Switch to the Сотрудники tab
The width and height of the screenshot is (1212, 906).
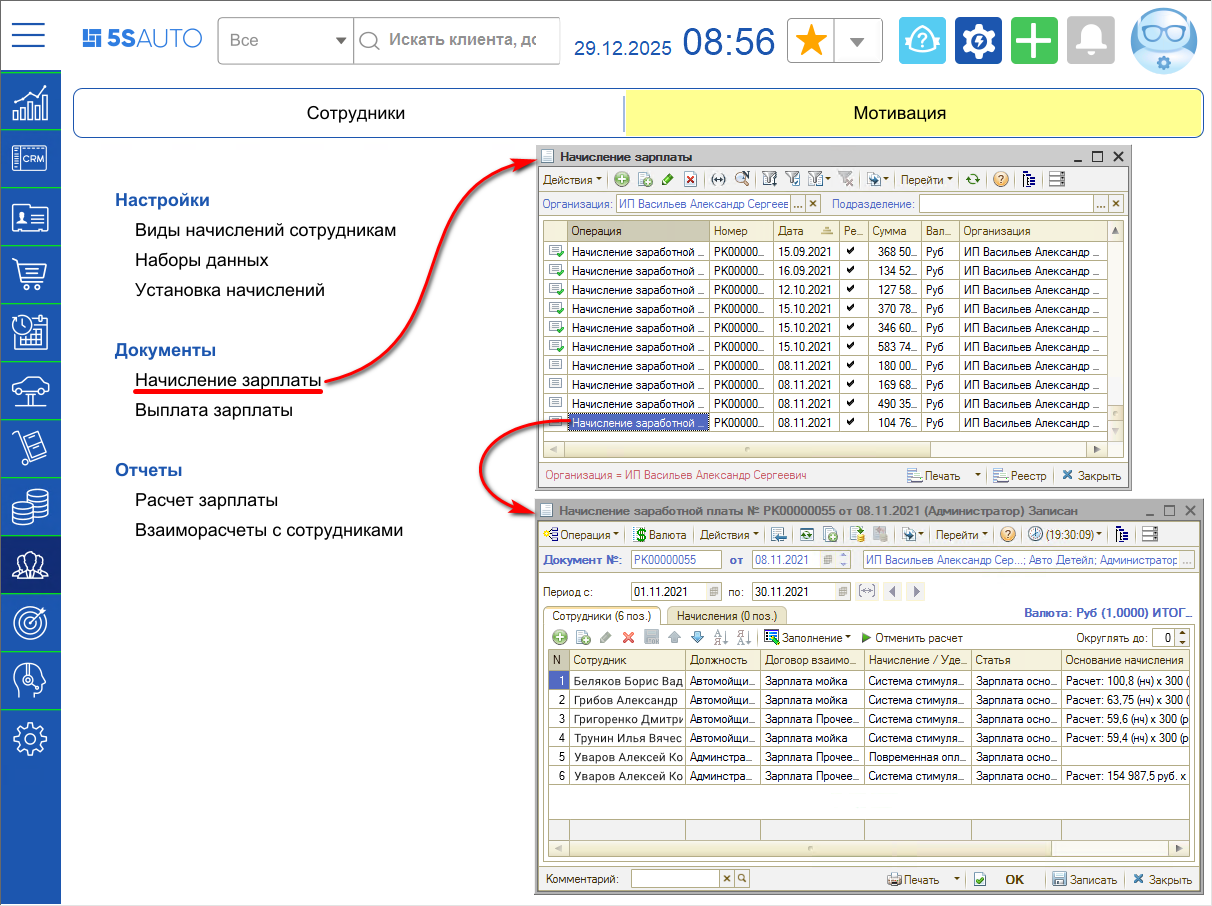(x=355, y=113)
